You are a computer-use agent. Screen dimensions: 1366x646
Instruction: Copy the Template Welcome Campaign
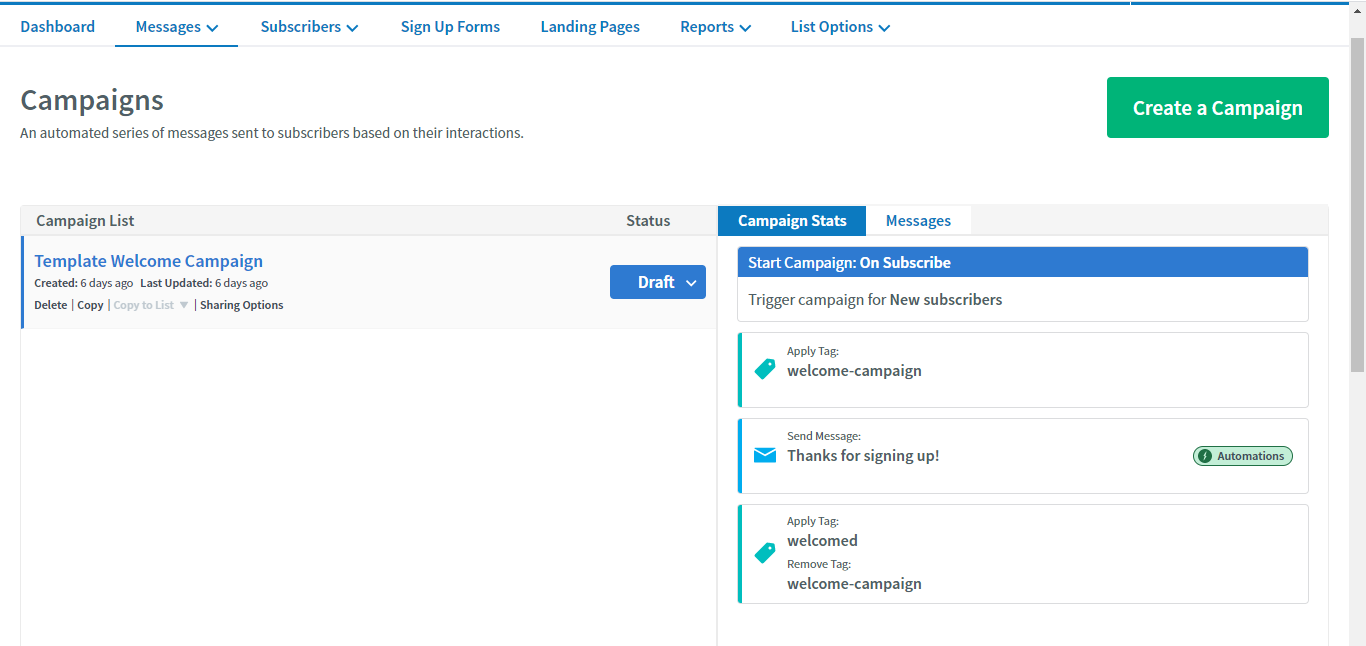click(x=90, y=305)
